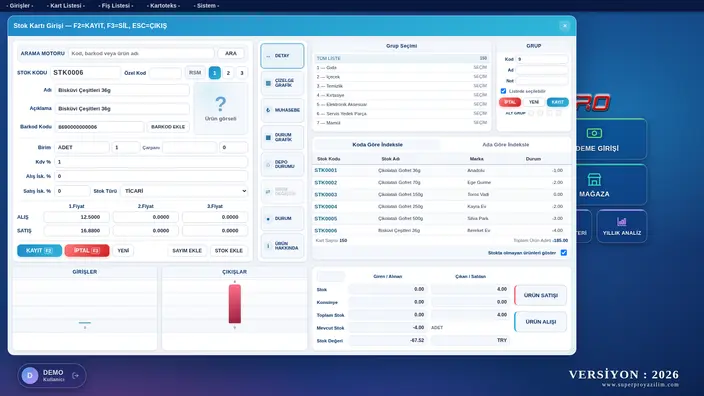Select group 5 — Elektronik Aksesuar row
Screen dimensions: 704x396
[x=401, y=104]
